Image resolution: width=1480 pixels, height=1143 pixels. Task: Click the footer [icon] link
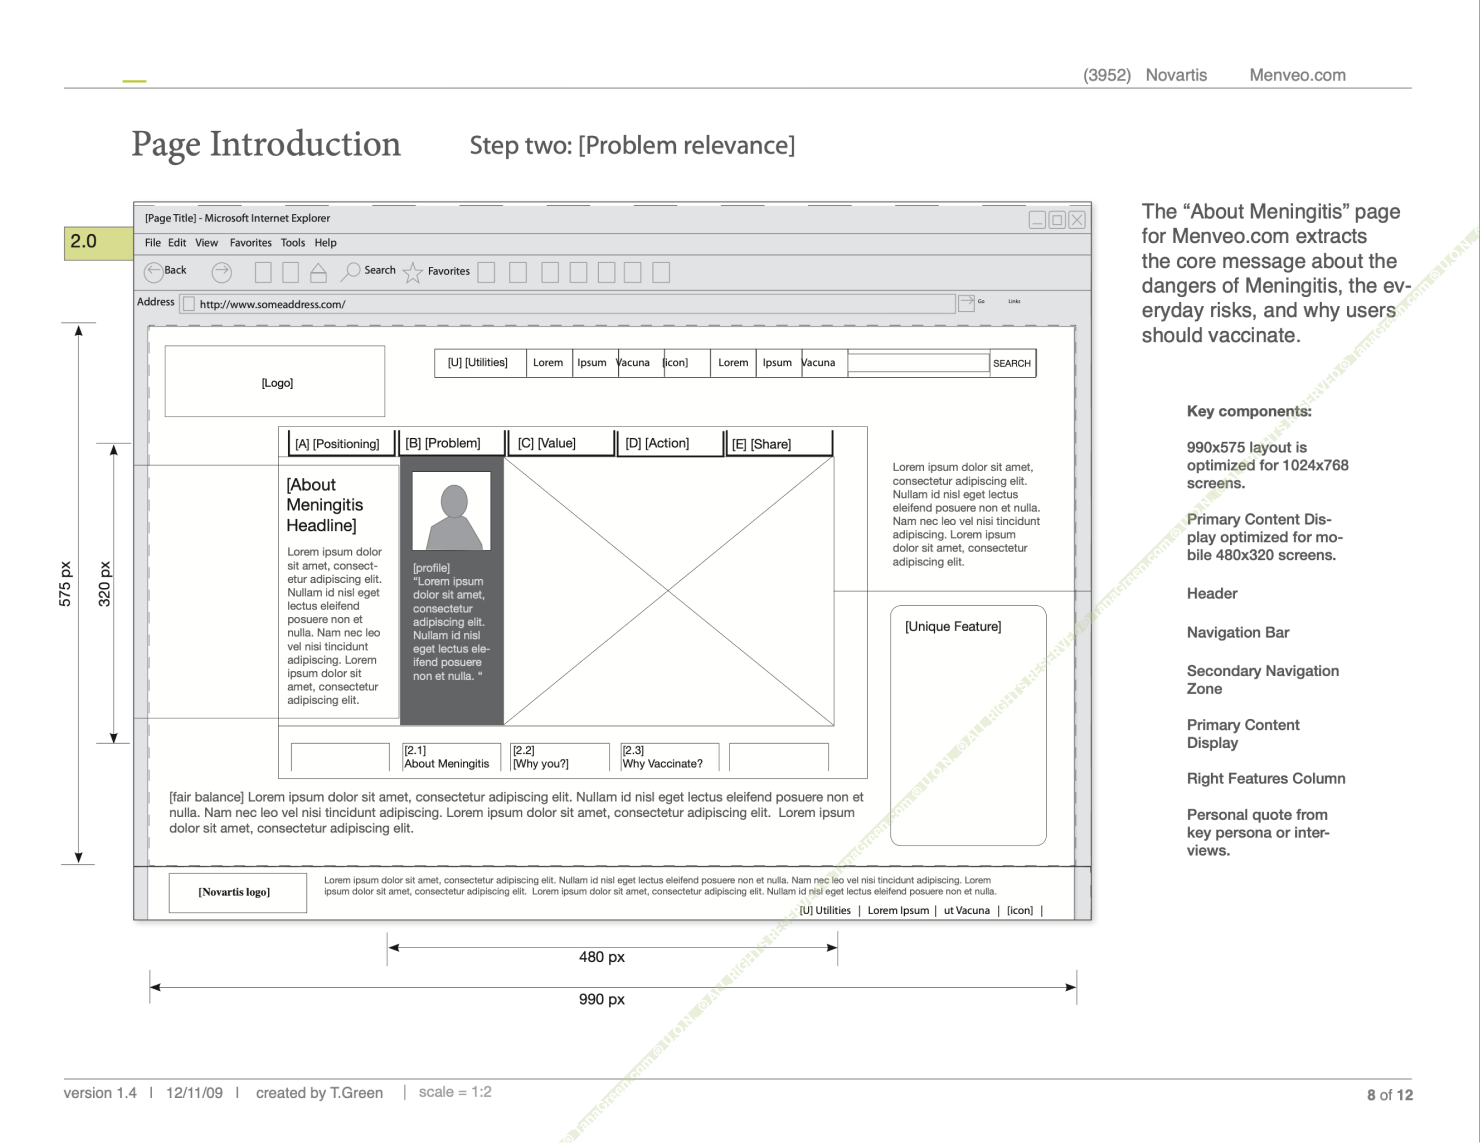click(x=1020, y=910)
